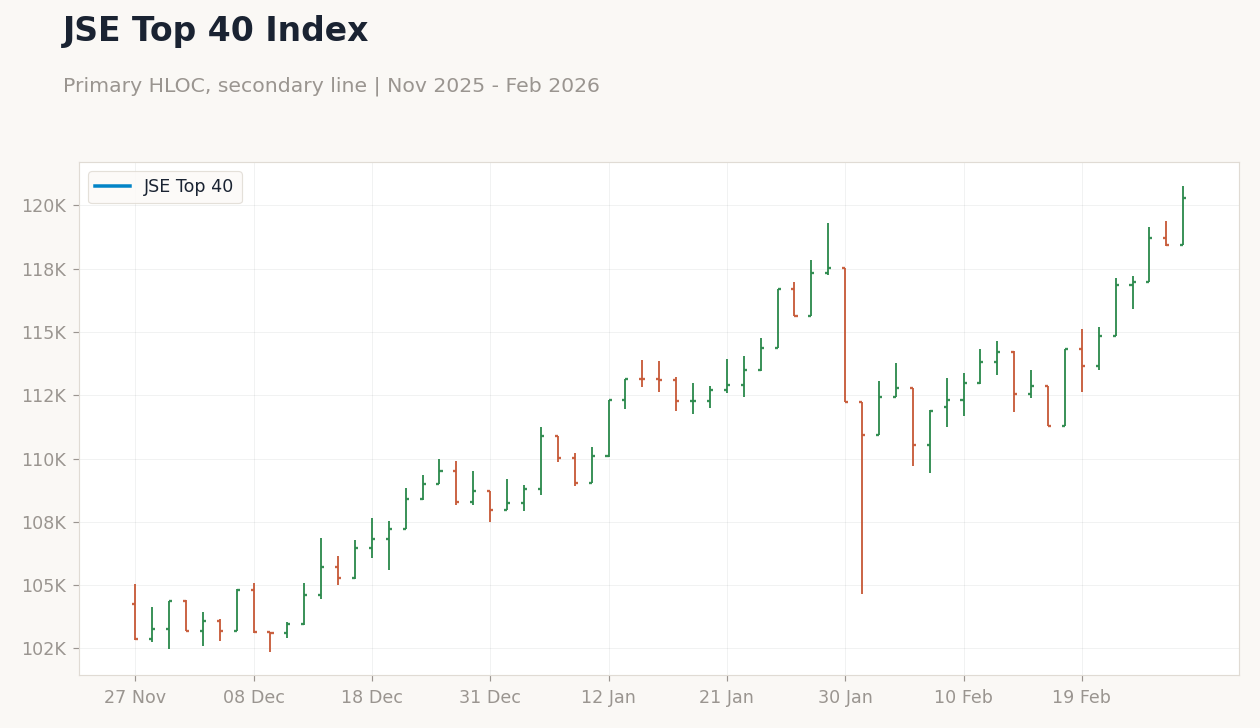Select the 19 Feb x-axis label

1081,698
